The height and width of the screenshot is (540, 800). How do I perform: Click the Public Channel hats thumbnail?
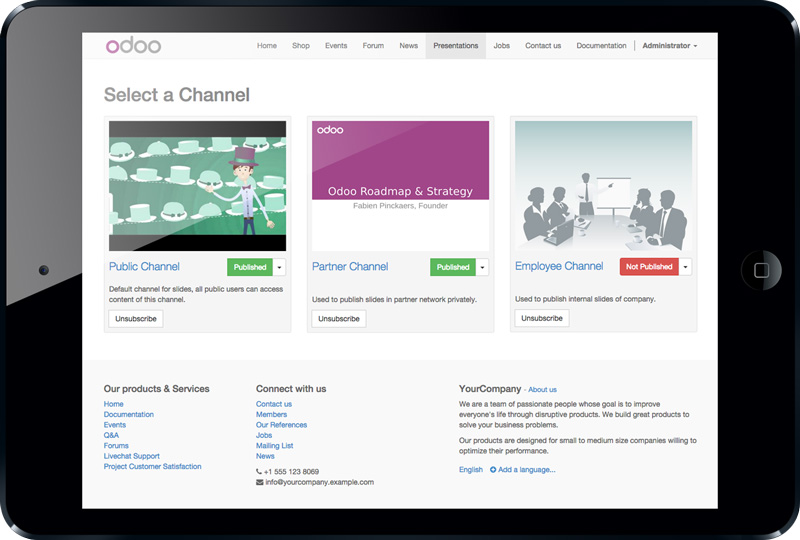[x=197, y=186]
